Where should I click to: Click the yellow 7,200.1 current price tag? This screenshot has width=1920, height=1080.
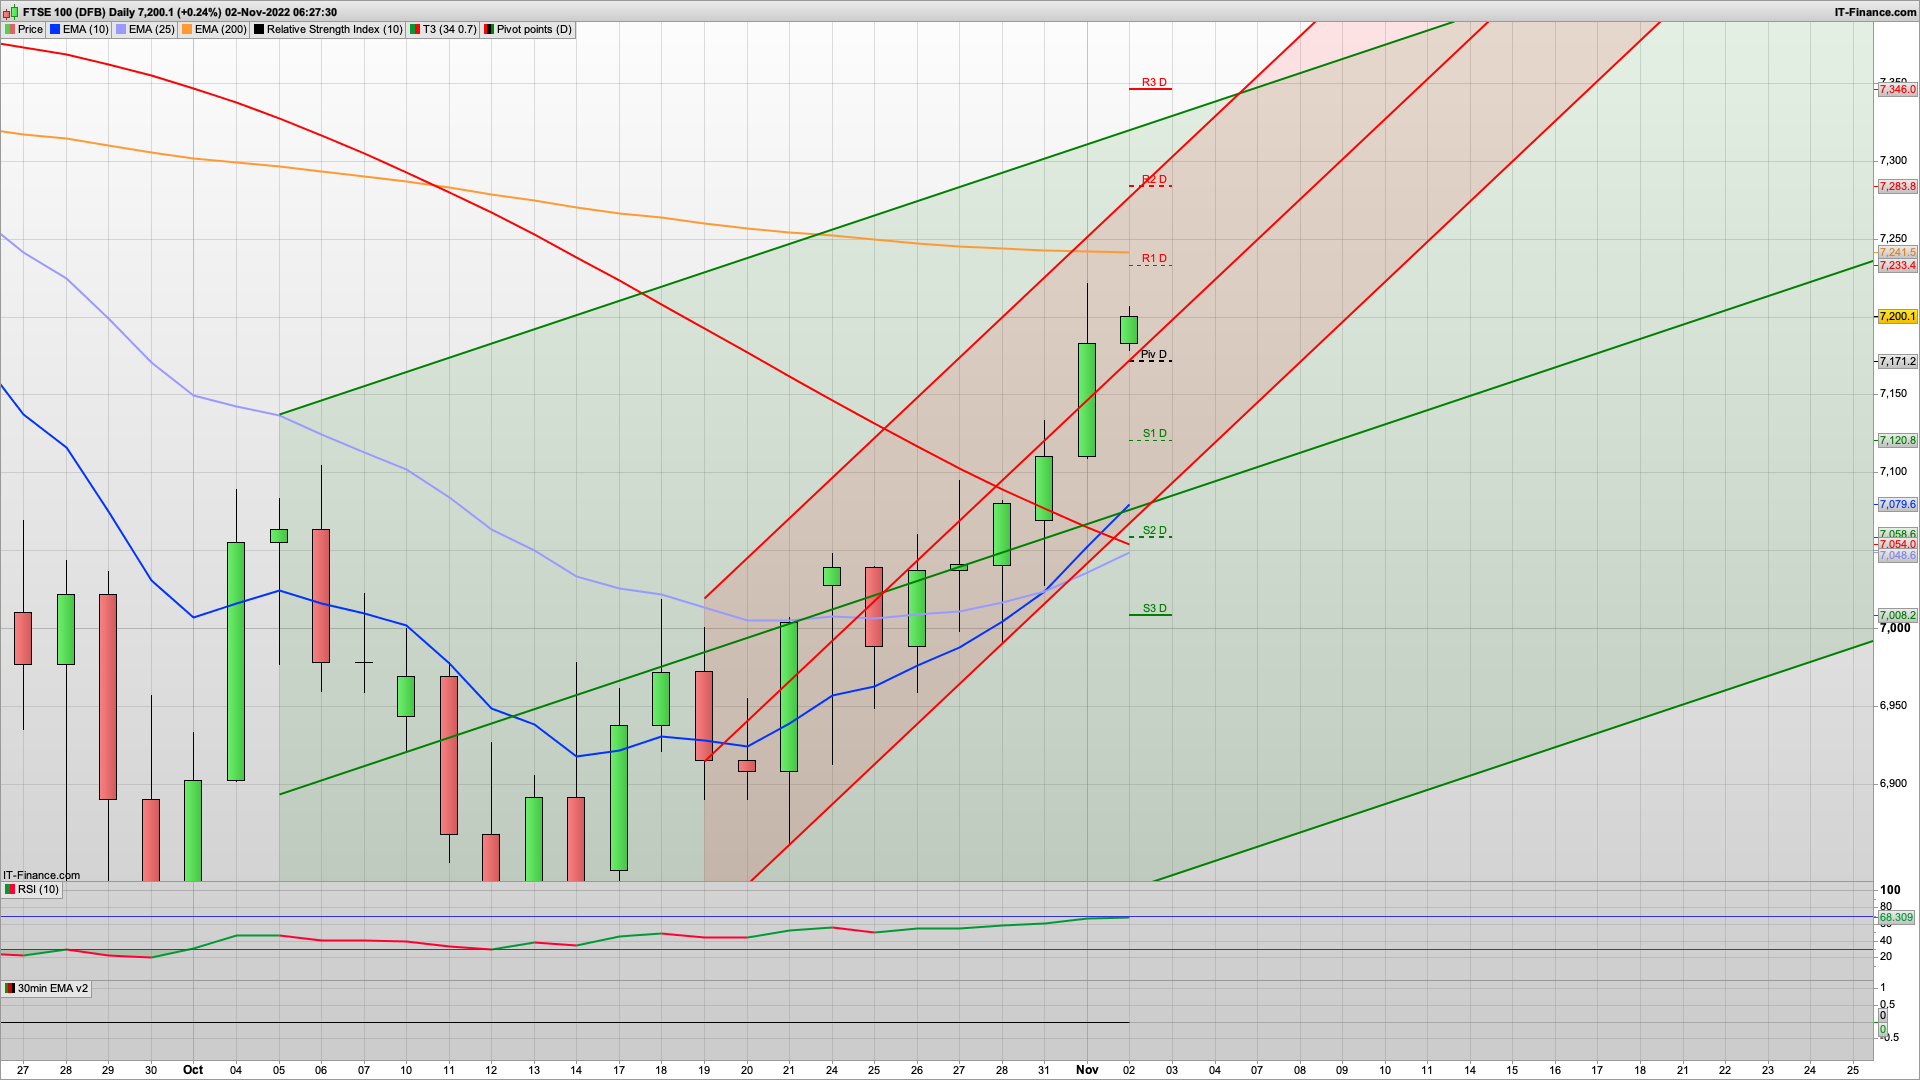(x=1897, y=317)
